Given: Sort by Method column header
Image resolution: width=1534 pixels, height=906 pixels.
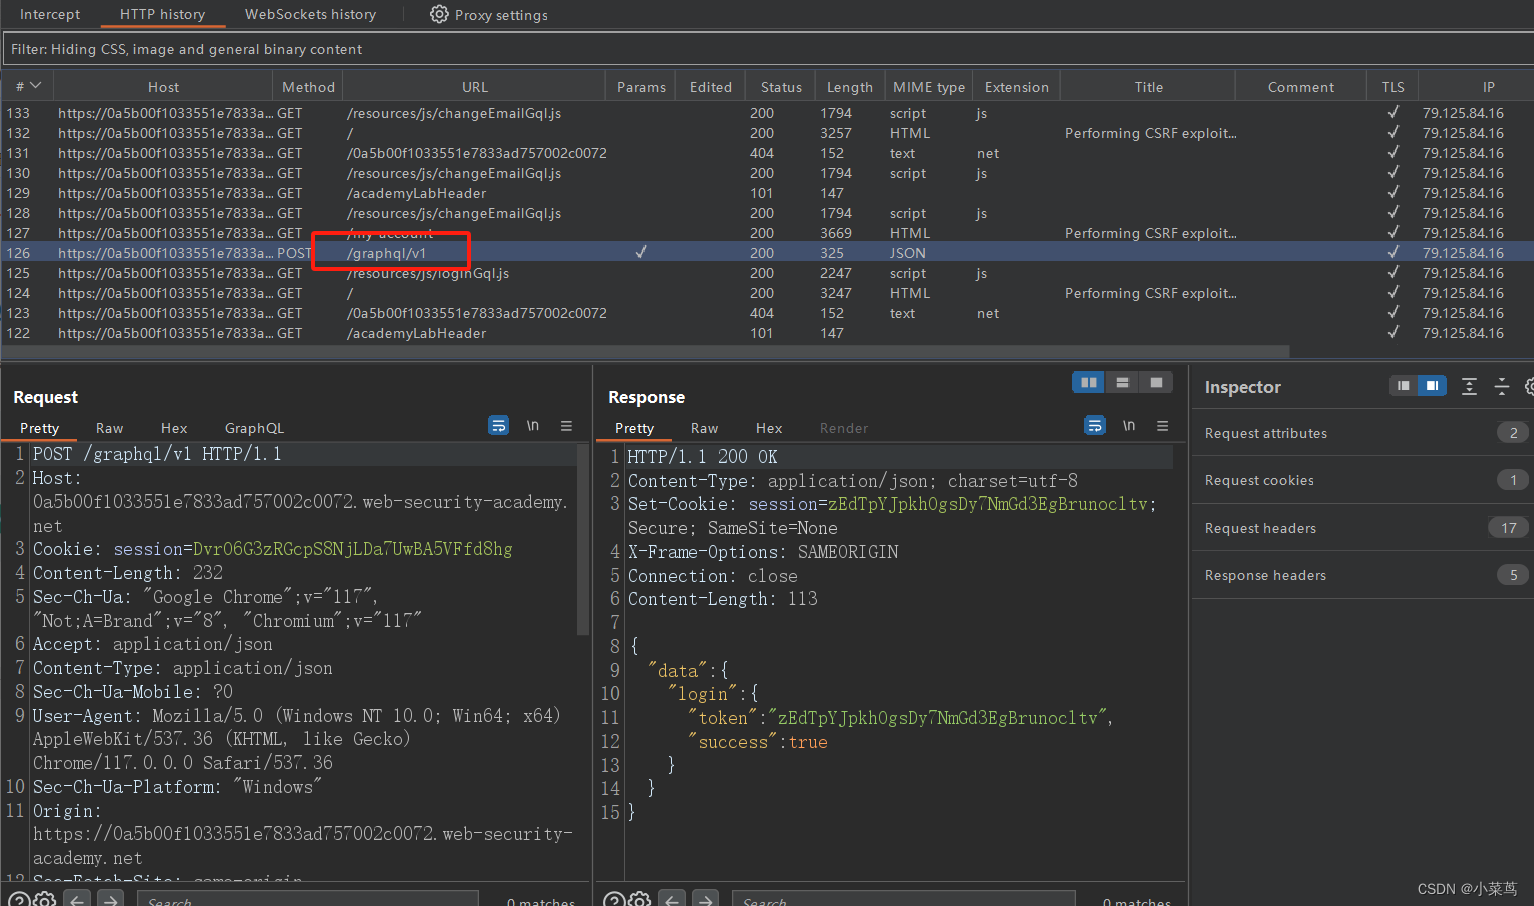Looking at the screenshot, I should [308, 87].
